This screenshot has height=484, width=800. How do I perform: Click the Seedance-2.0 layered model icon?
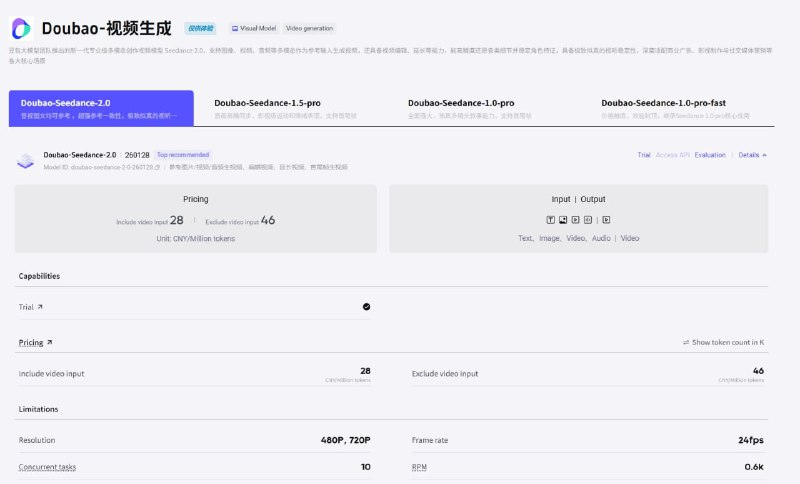click(x=26, y=161)
